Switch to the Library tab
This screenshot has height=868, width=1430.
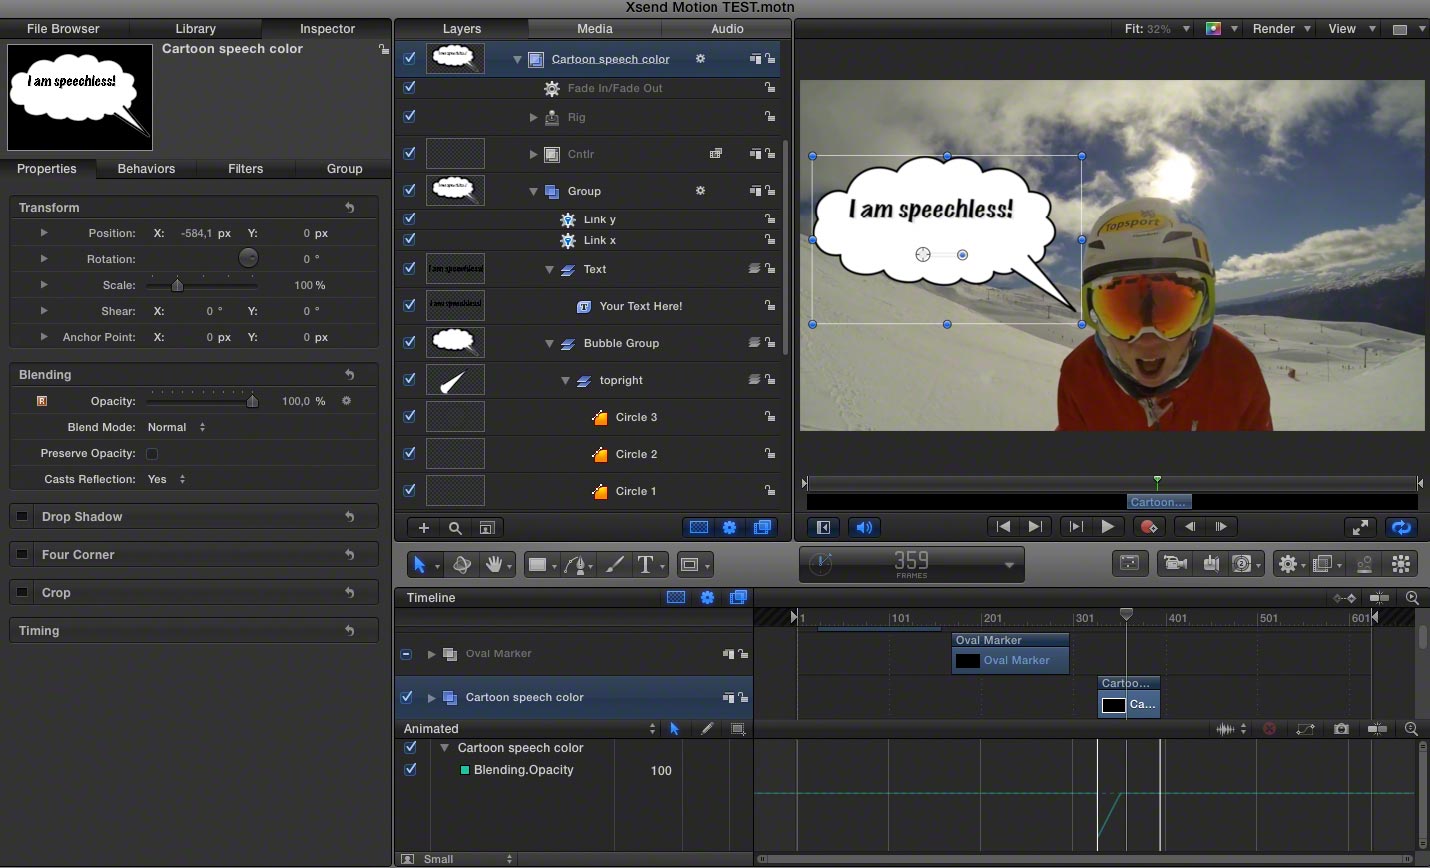[x=196, y=29]
